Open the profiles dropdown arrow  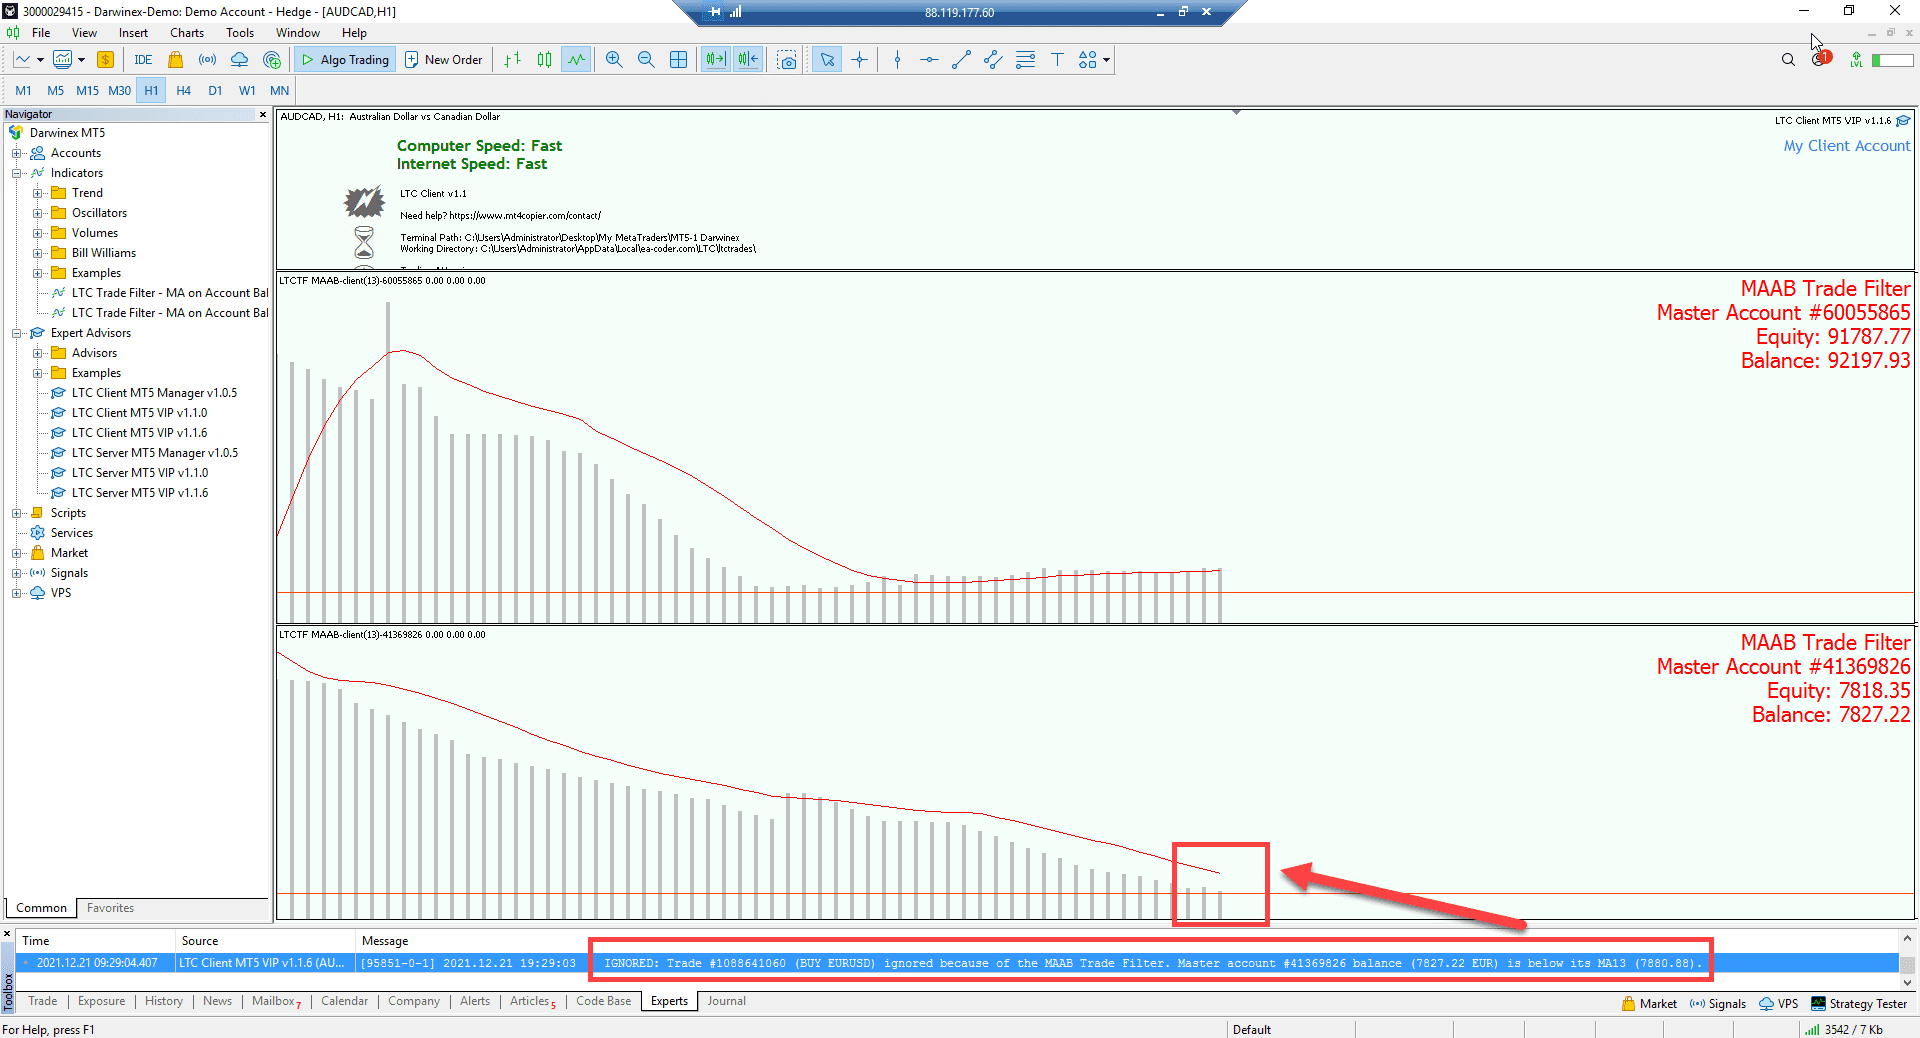coord(81,60)
